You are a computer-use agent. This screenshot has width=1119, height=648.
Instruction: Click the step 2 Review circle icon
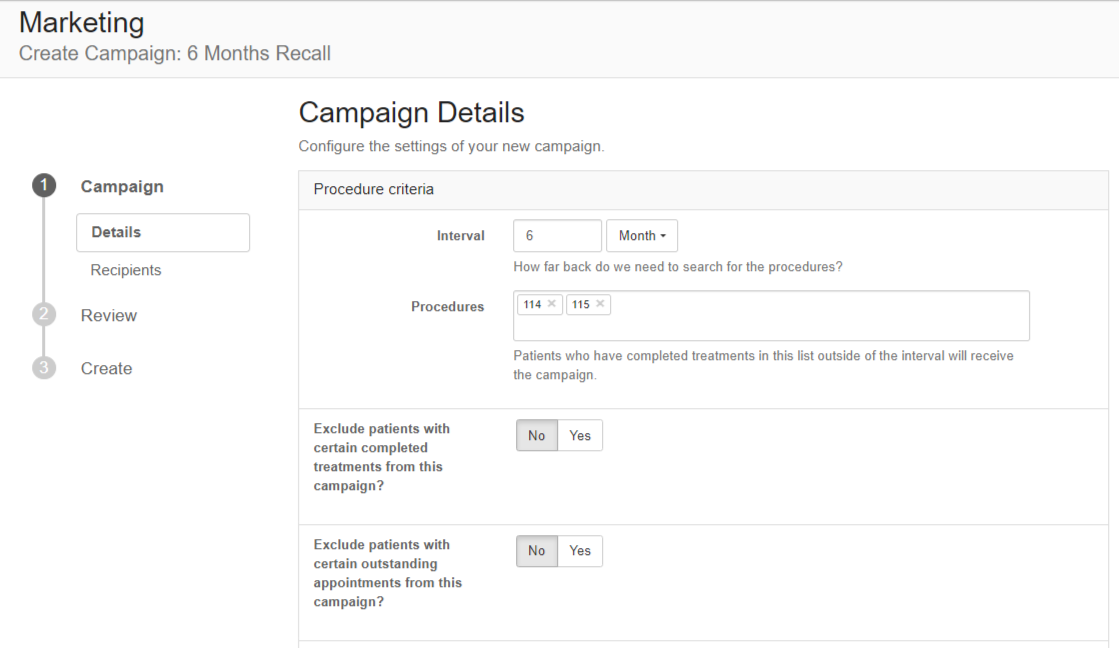coord(43,315)
